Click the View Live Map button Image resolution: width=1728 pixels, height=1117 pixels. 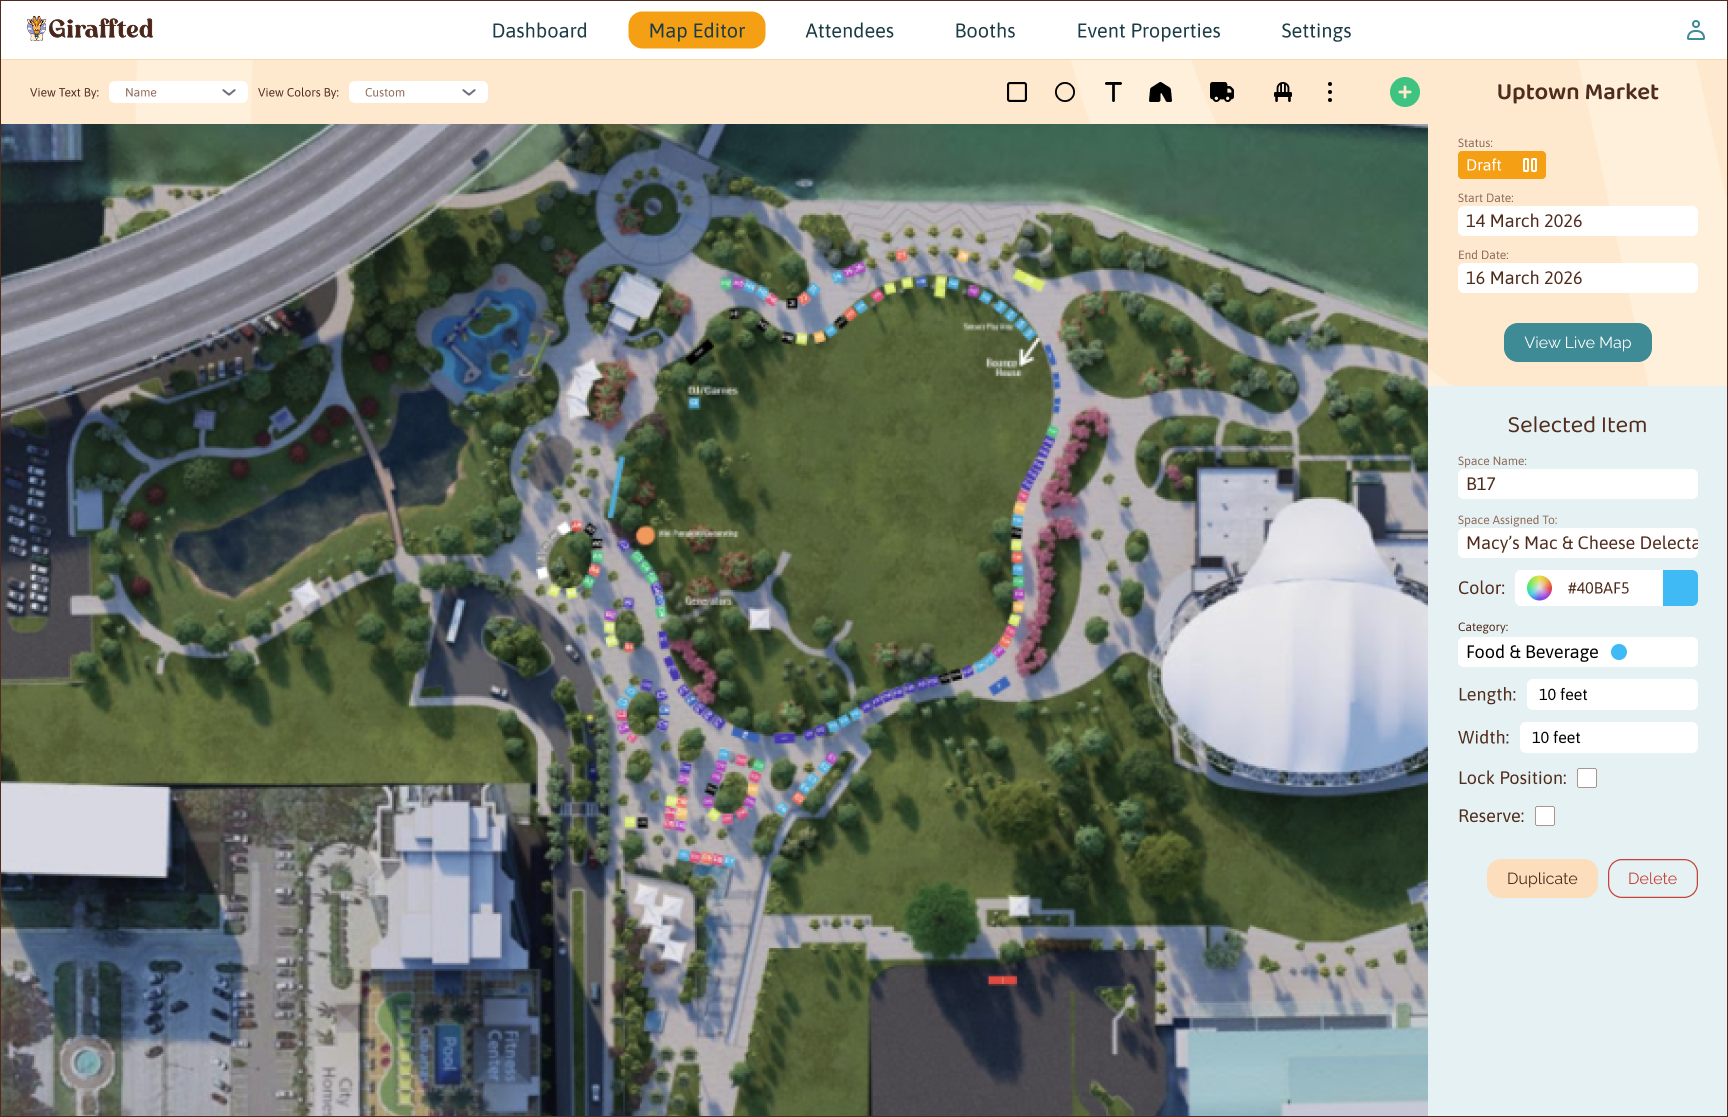pyautogui.click(x=1577, y=342)
